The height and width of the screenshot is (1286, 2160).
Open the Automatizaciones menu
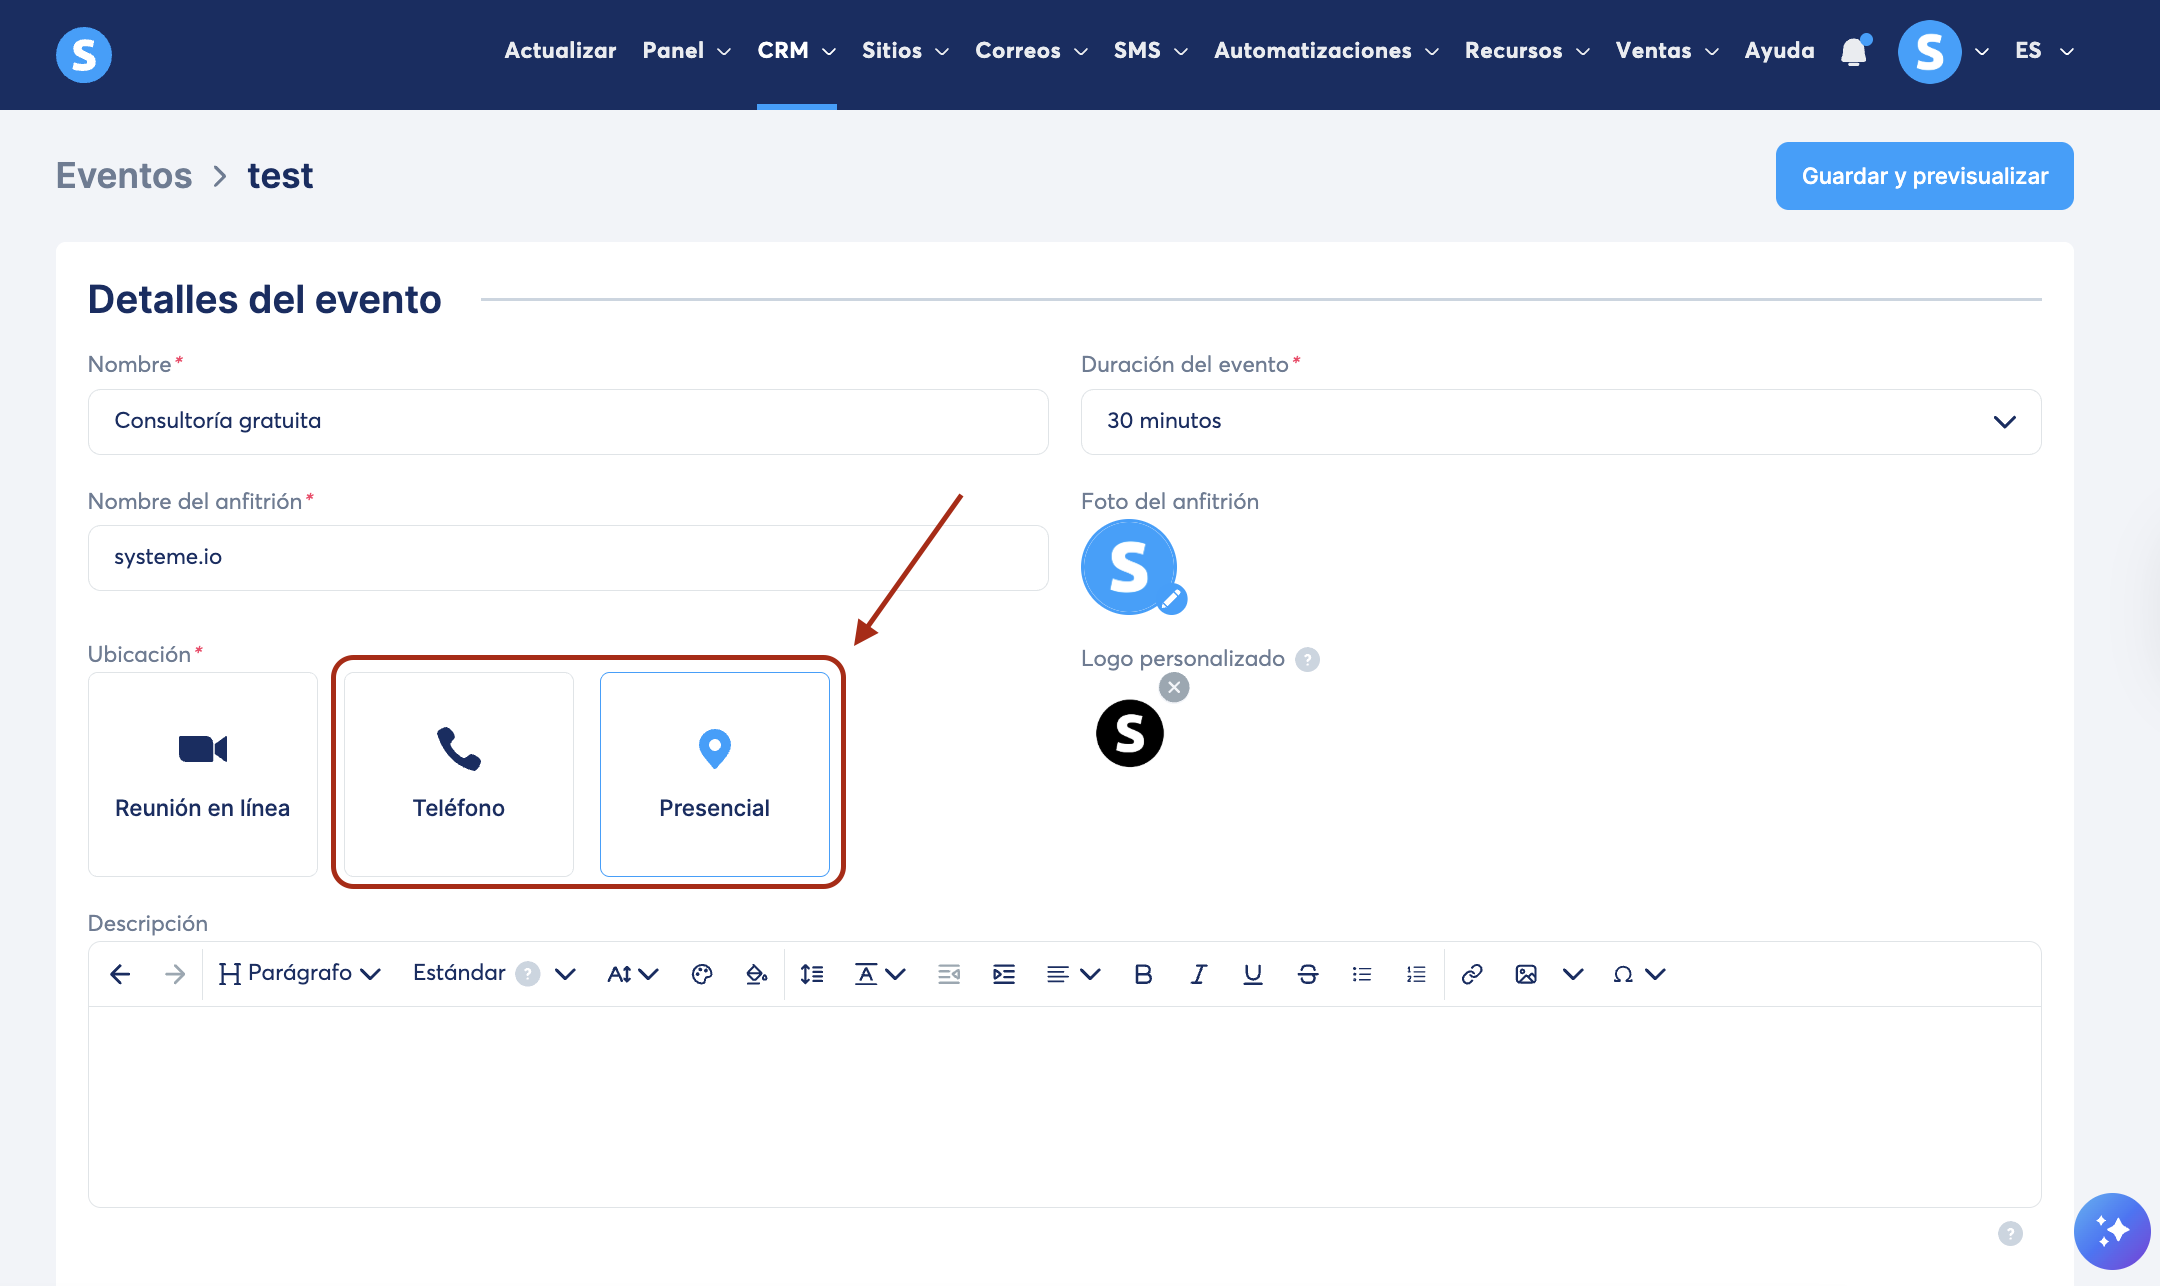point(1326,50)
